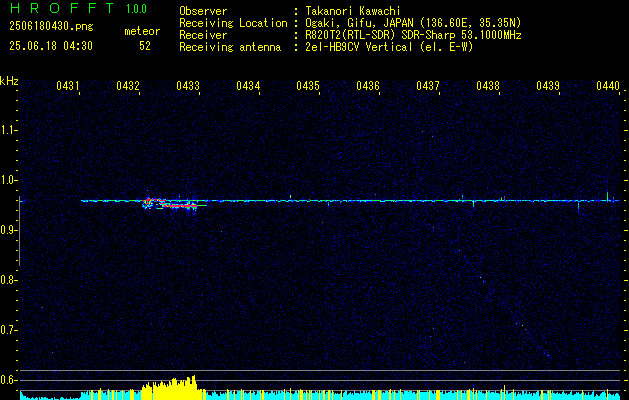Click the Receiving antenna label

230,47
